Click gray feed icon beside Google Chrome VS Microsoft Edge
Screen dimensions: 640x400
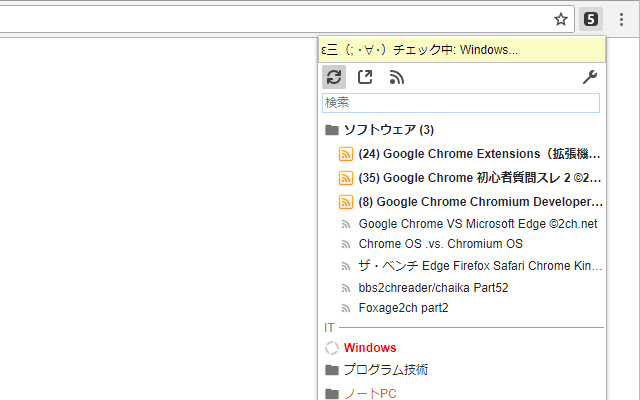coord(346,224)
